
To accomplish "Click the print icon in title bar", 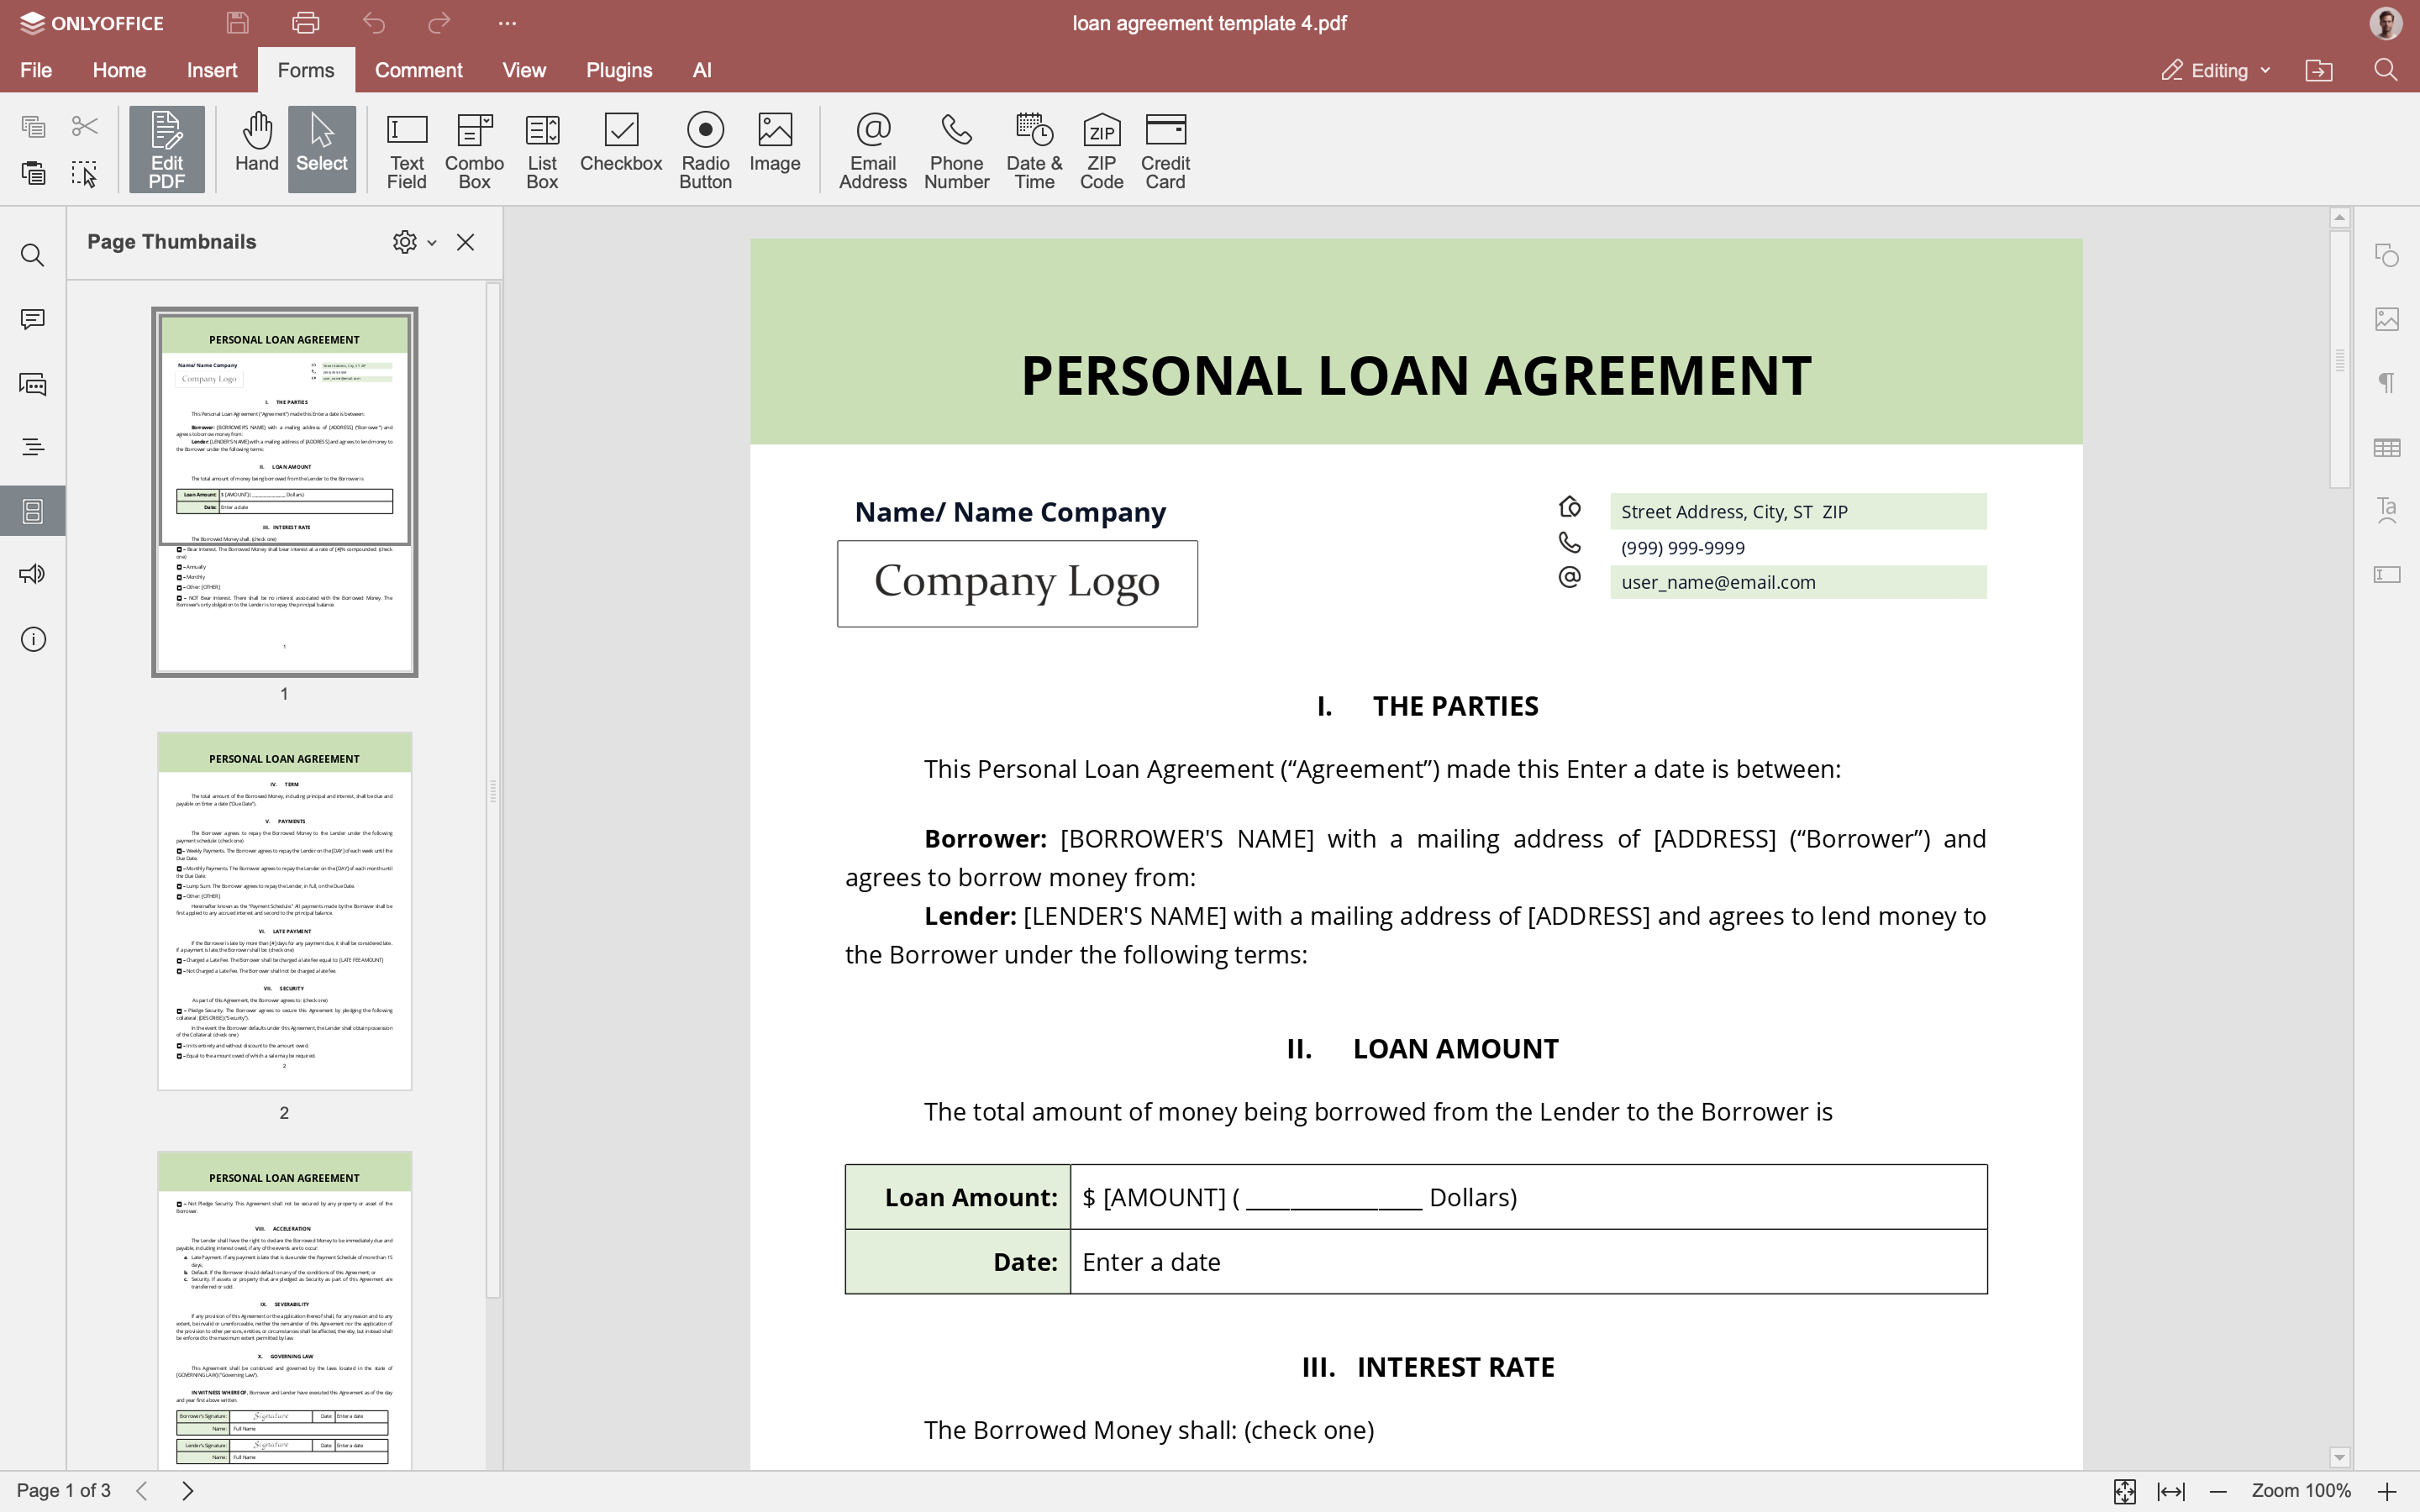I will 306,23.
